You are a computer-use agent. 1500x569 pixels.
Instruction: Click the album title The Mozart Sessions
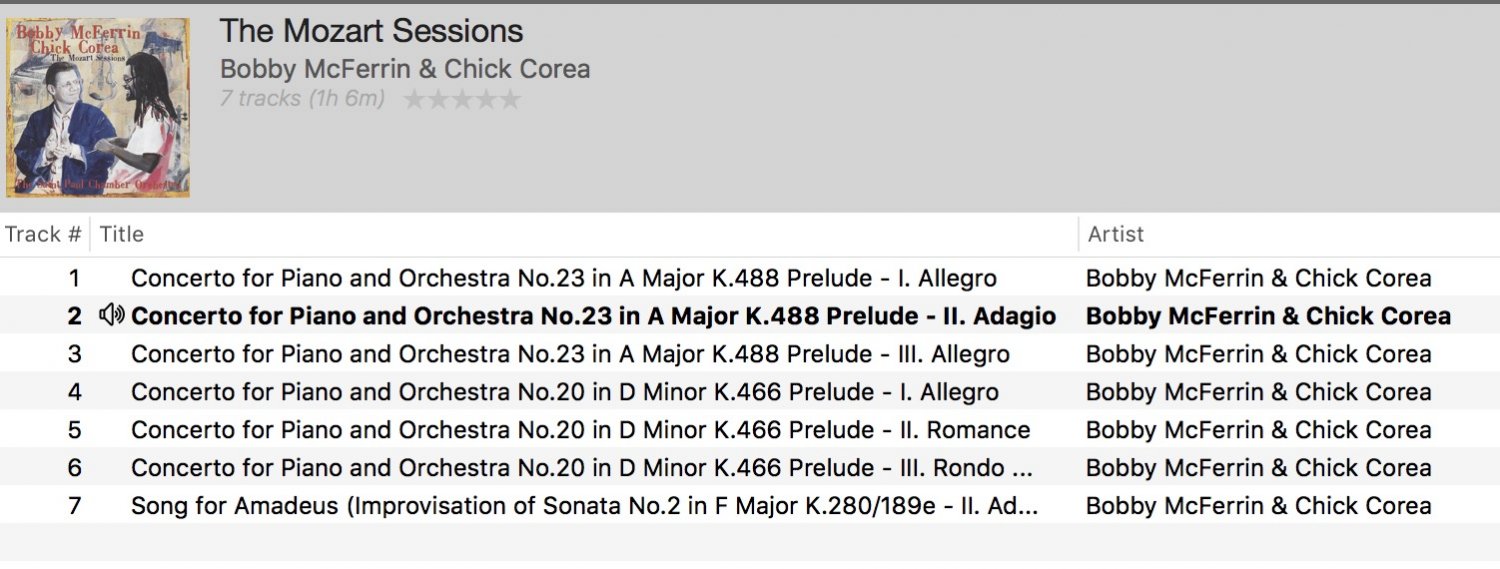(x=371, y=31)
